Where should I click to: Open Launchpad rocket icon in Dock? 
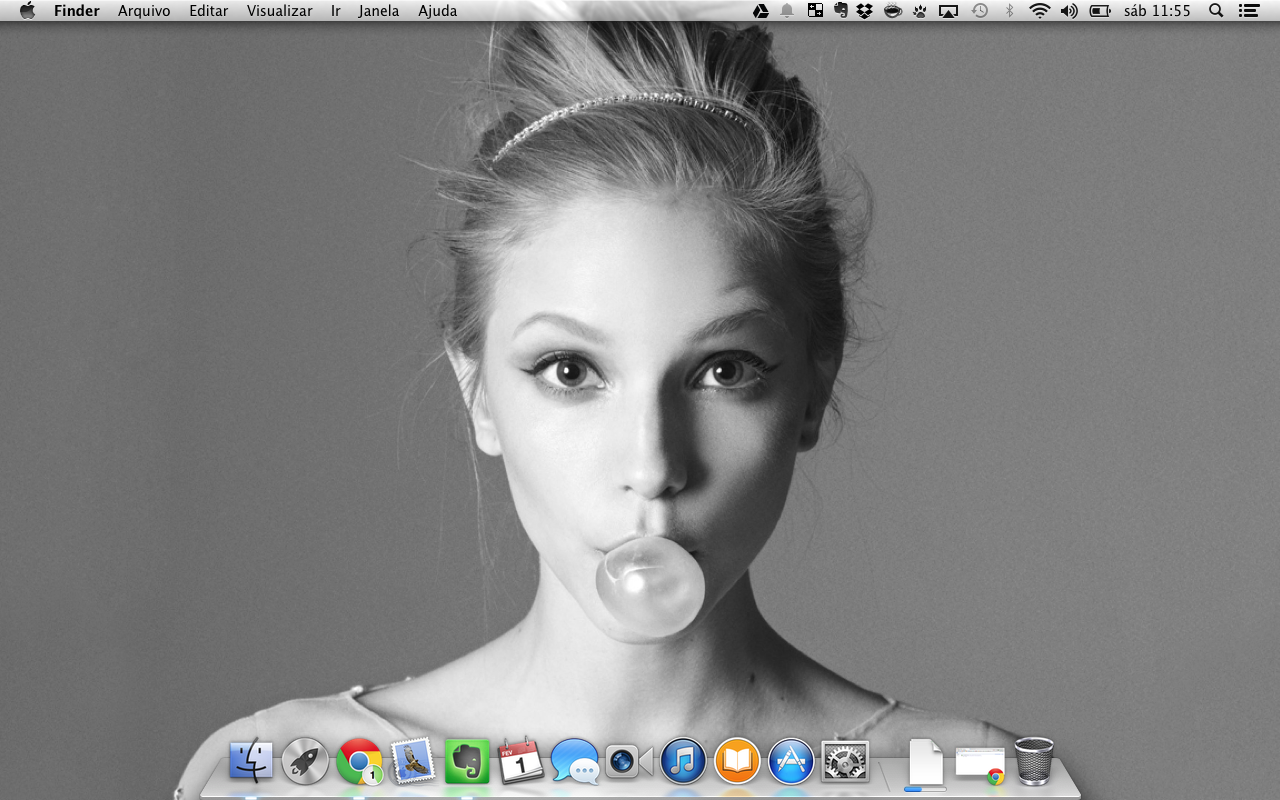[305, 761]
